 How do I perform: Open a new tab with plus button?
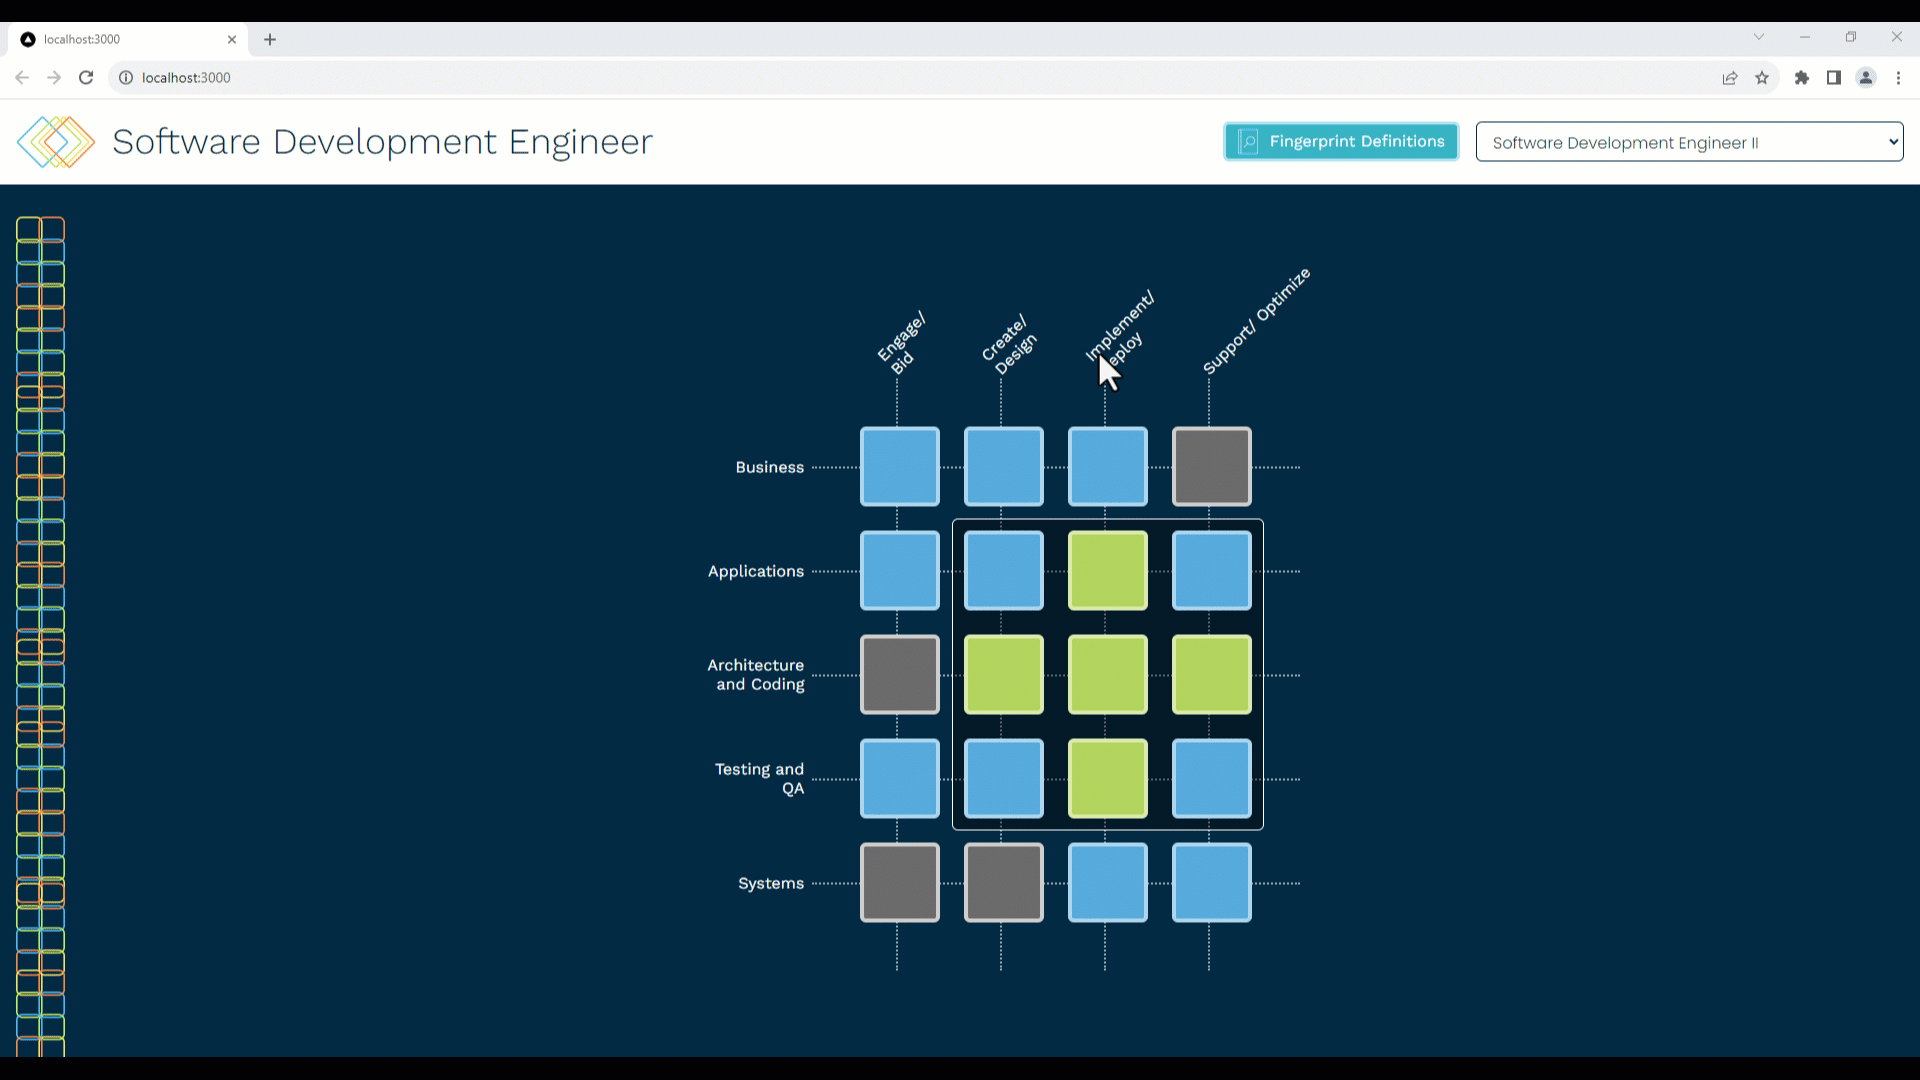coord(270,40)
